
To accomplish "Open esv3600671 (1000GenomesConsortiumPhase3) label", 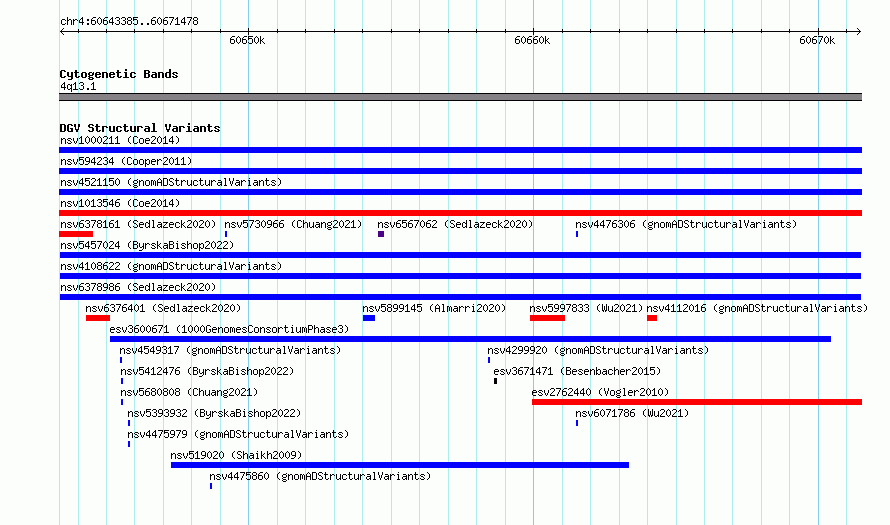I will [x=229, y=329].
